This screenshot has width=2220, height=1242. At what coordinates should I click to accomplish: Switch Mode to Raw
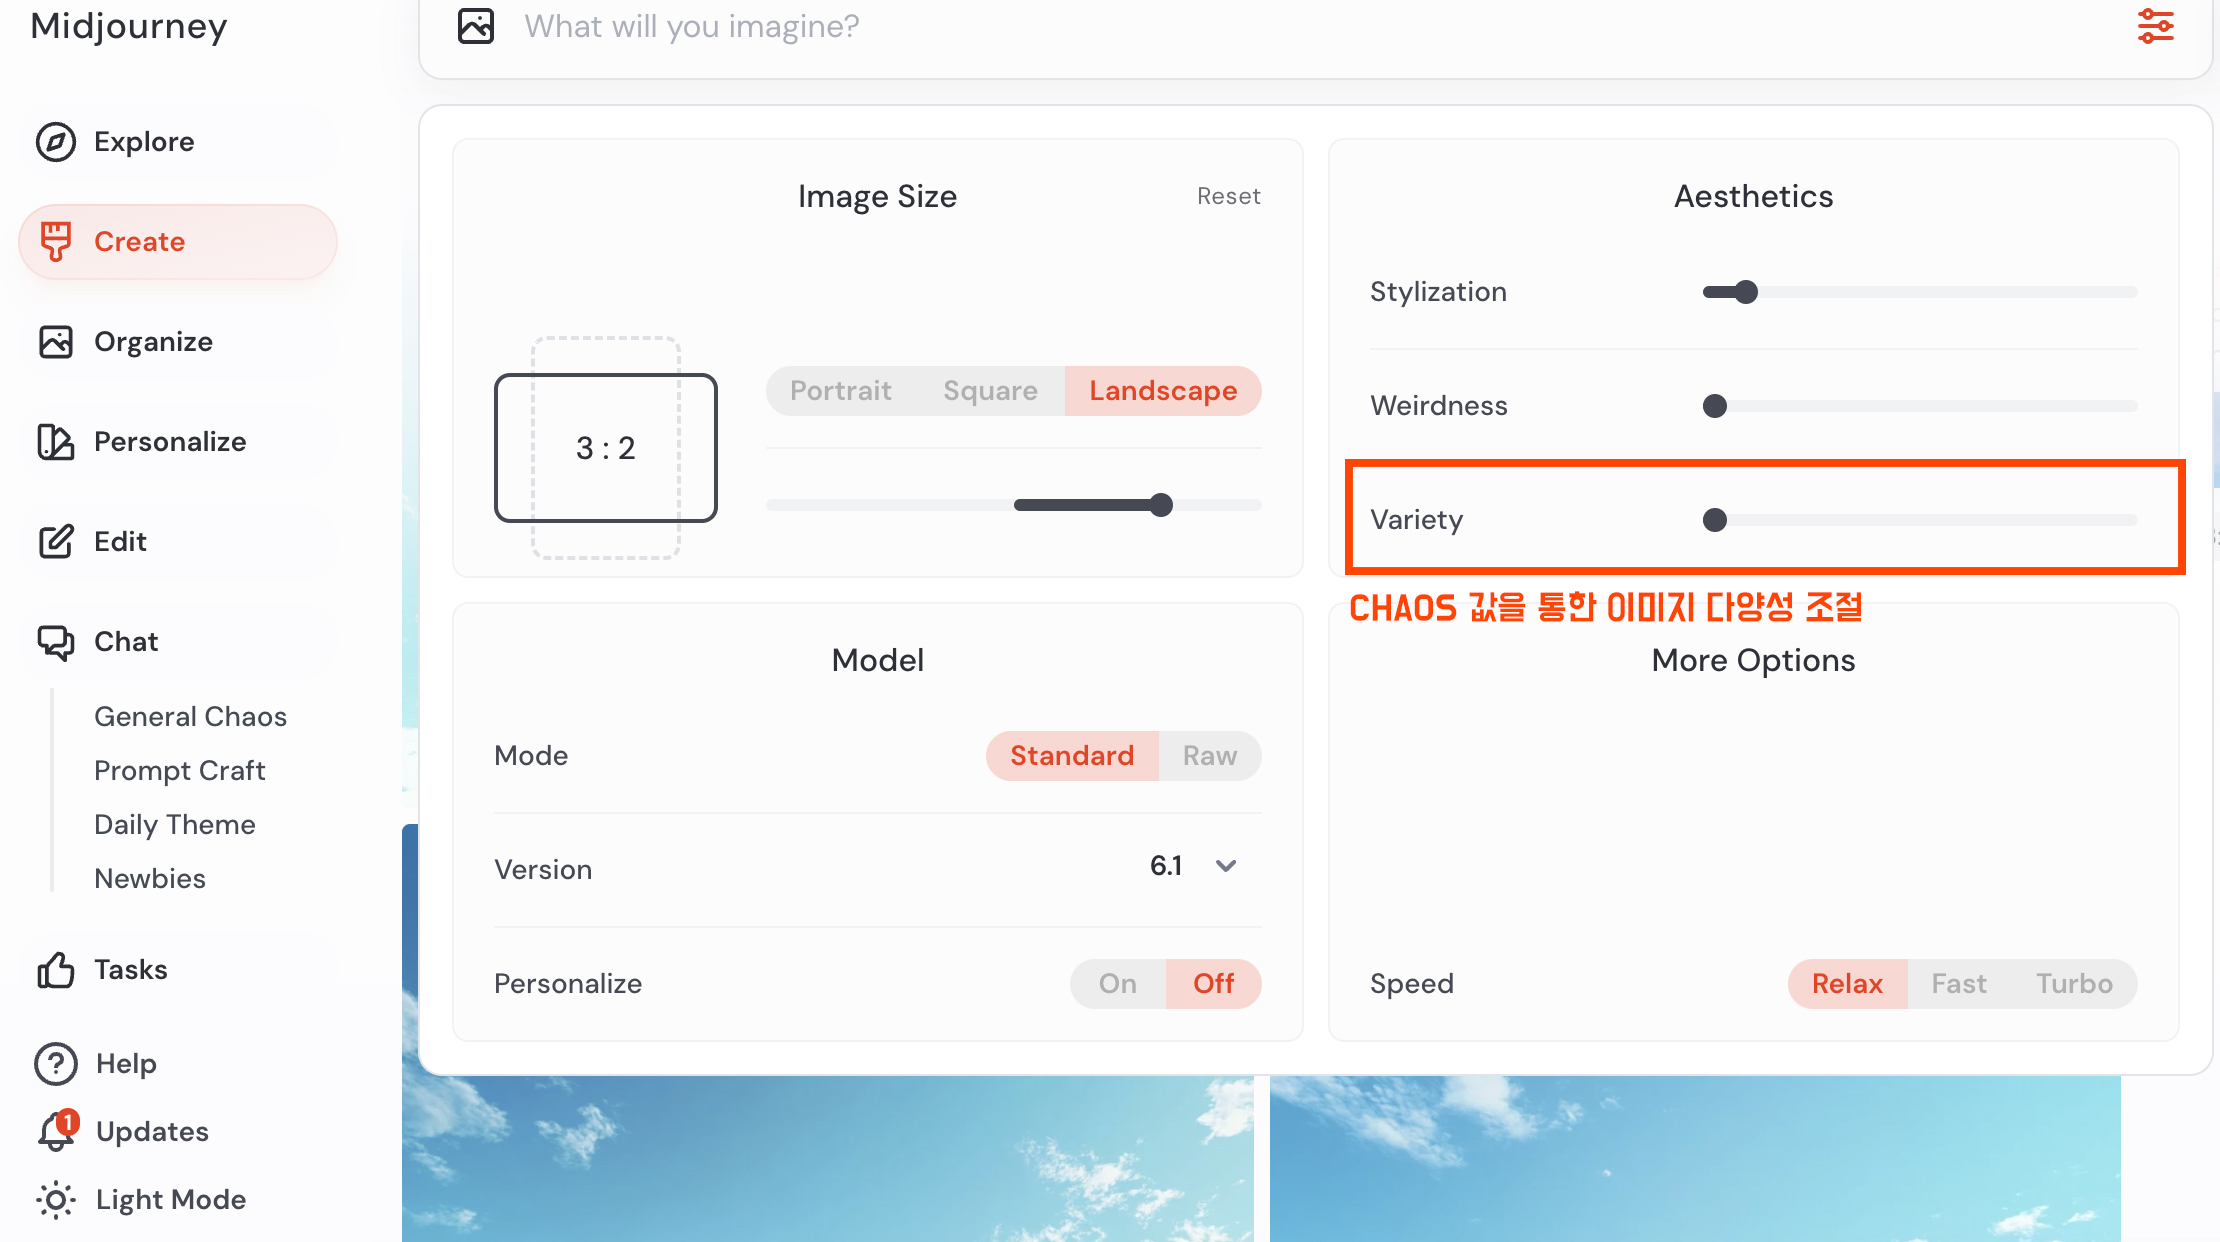point(1209,756)
